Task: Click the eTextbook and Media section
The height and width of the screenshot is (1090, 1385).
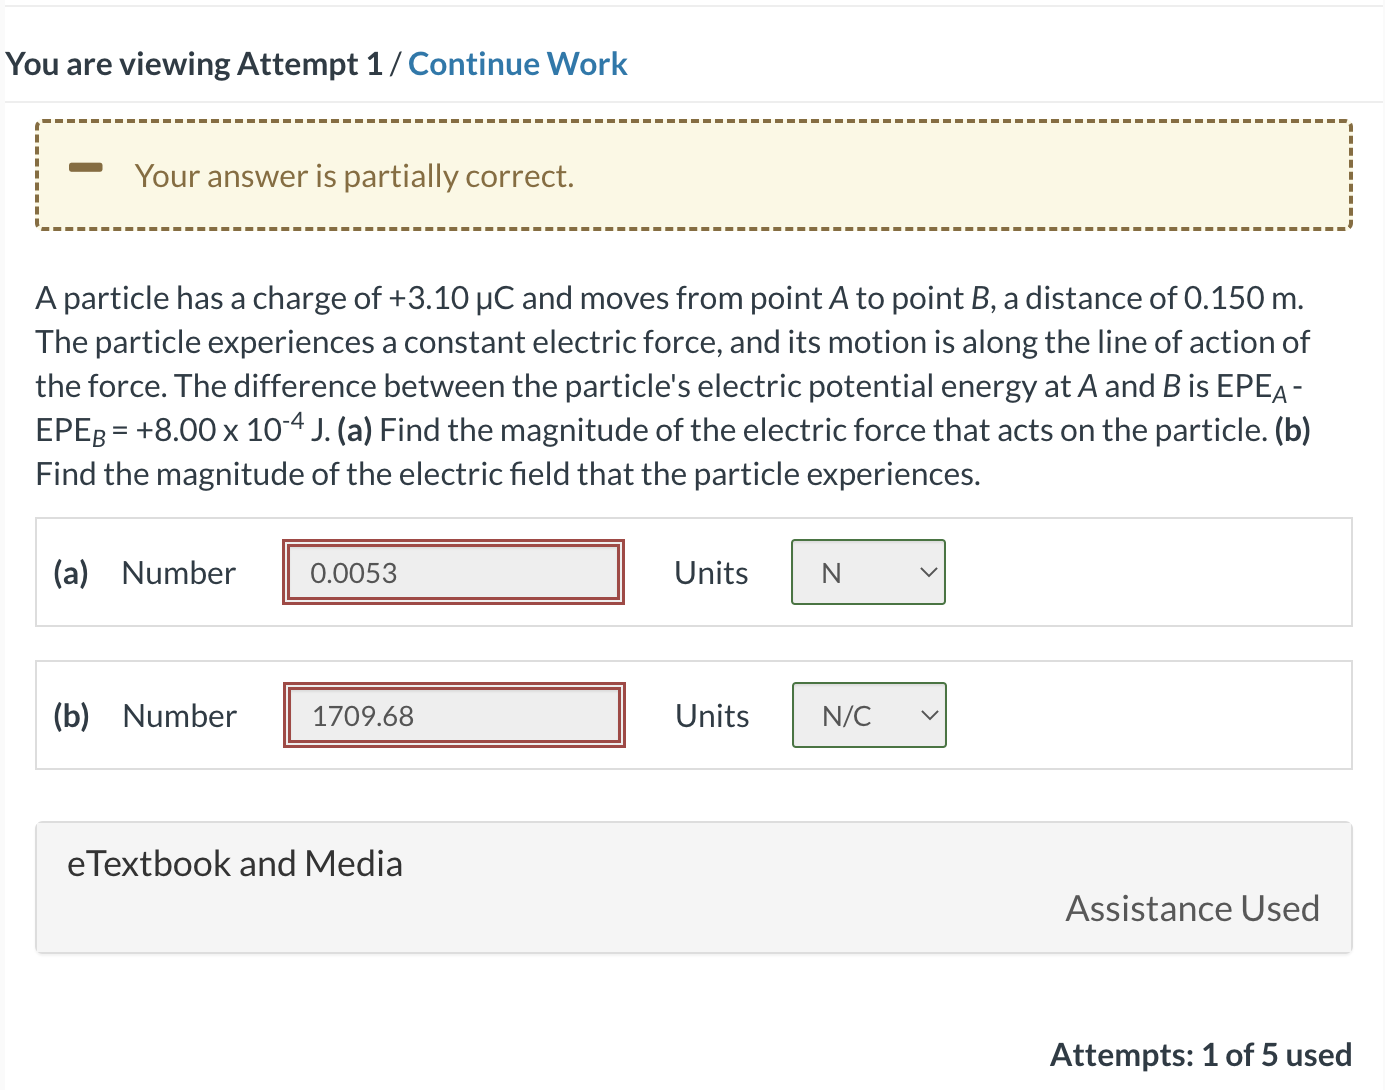Action: tap(235, 863)
